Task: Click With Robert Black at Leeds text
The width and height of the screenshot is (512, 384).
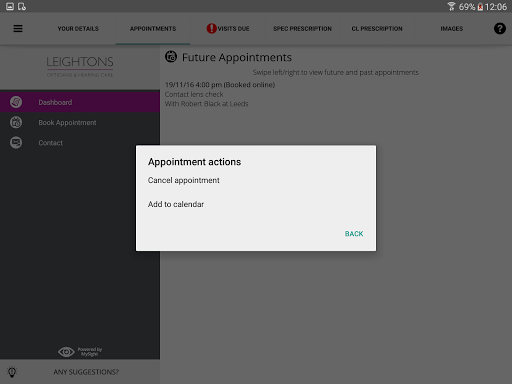Action: 207,104
